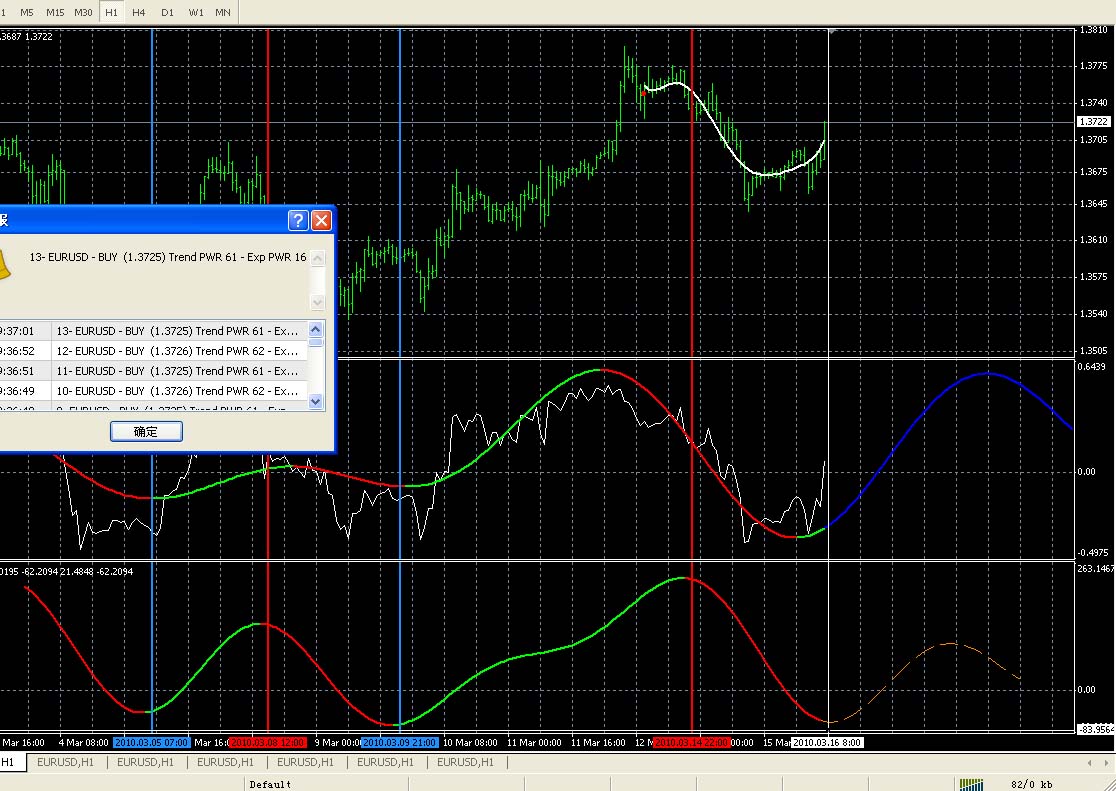Click alert list scroll up arrow
Viewport: 1116px width, 791px height.
(x=315, y=329)
